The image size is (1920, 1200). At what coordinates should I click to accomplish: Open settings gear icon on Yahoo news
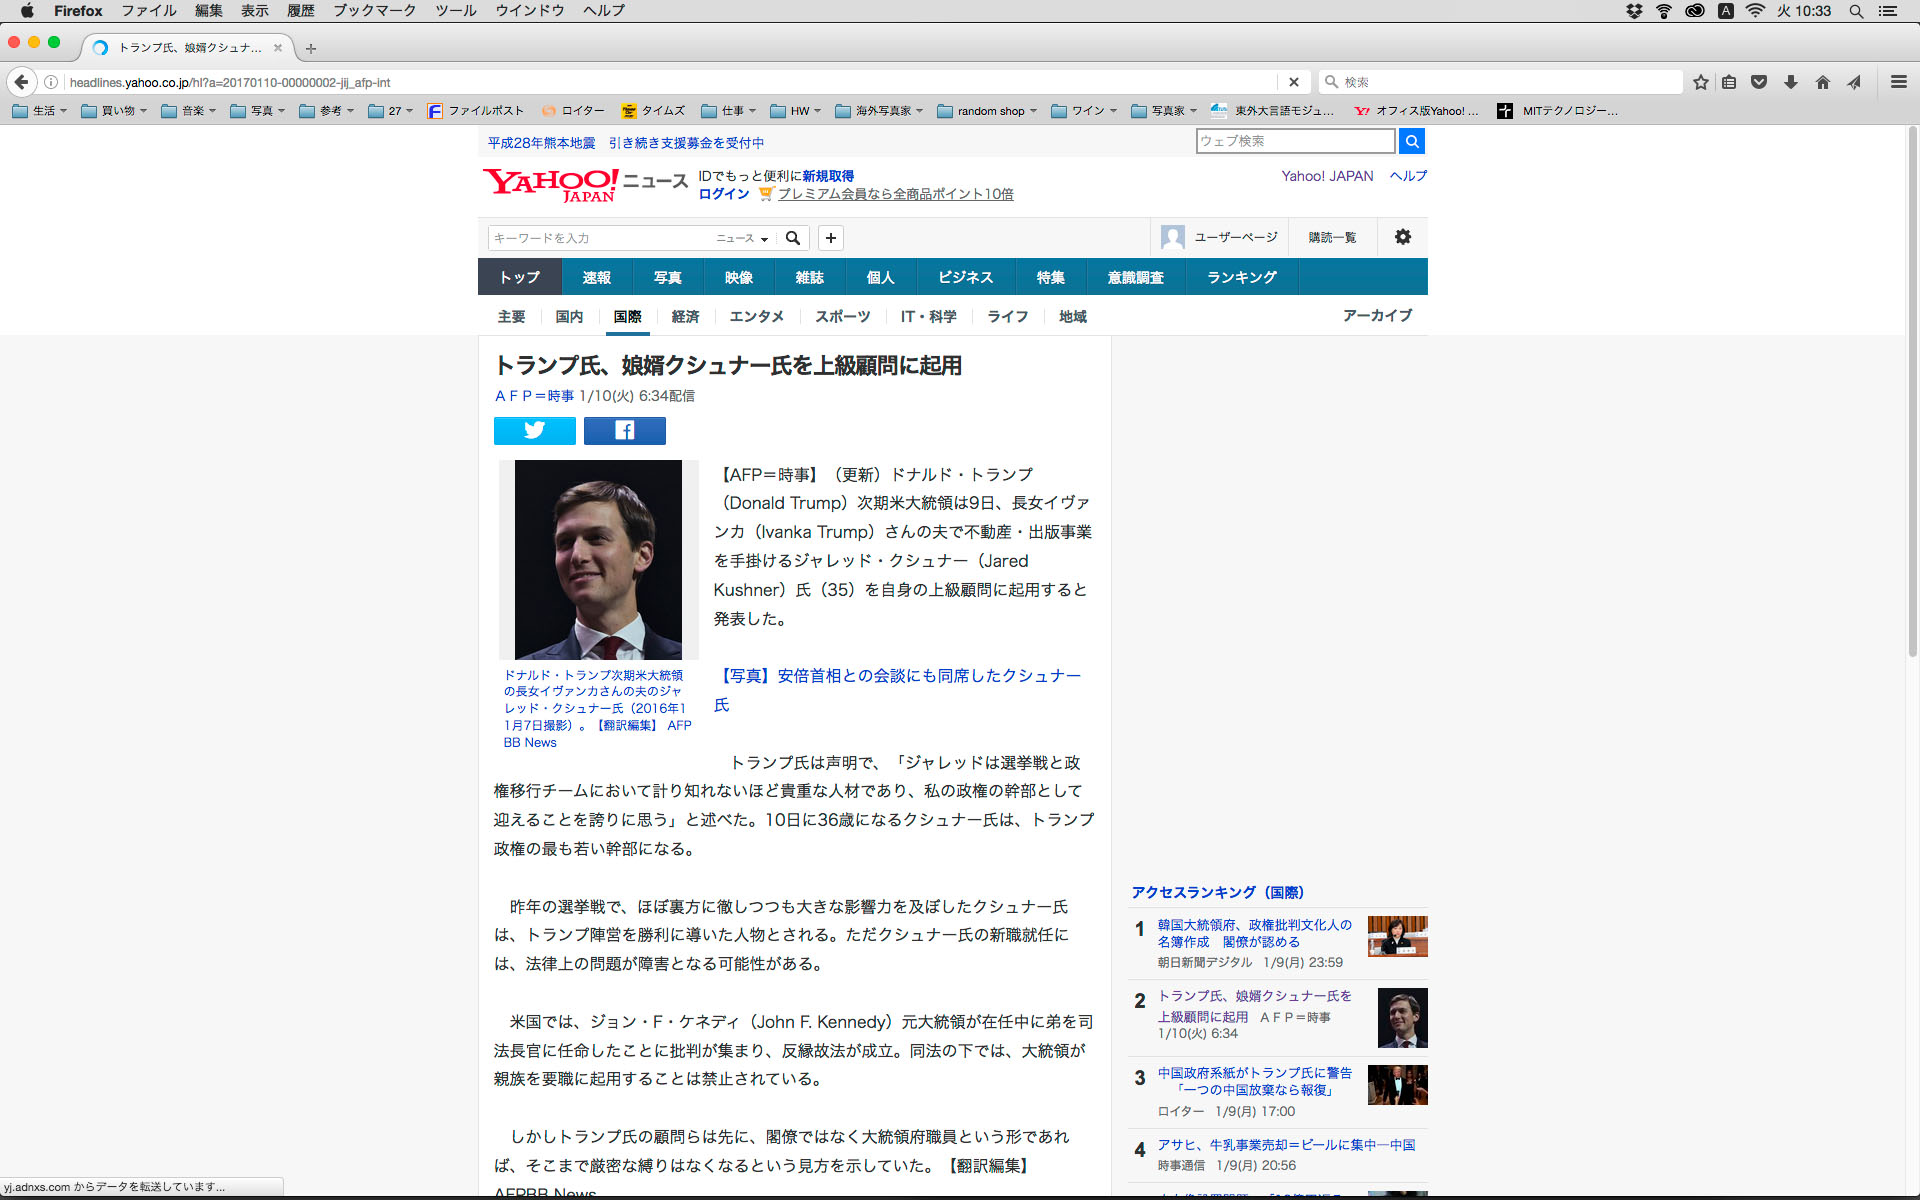coord(1402,237)
